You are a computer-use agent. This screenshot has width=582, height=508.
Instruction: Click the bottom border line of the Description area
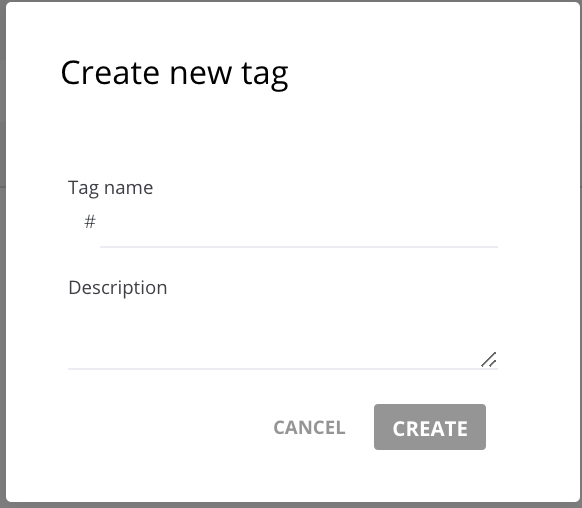coord(283,369)
